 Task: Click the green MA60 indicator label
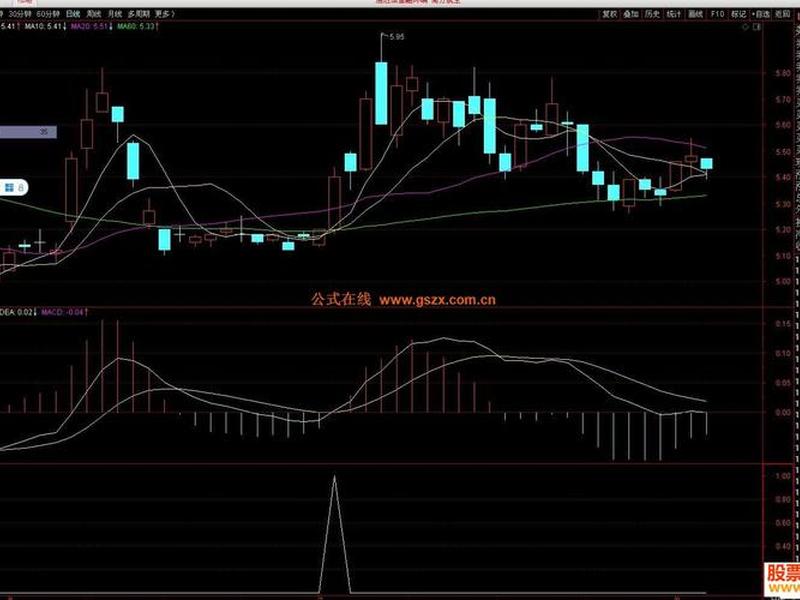click(137, 26)
